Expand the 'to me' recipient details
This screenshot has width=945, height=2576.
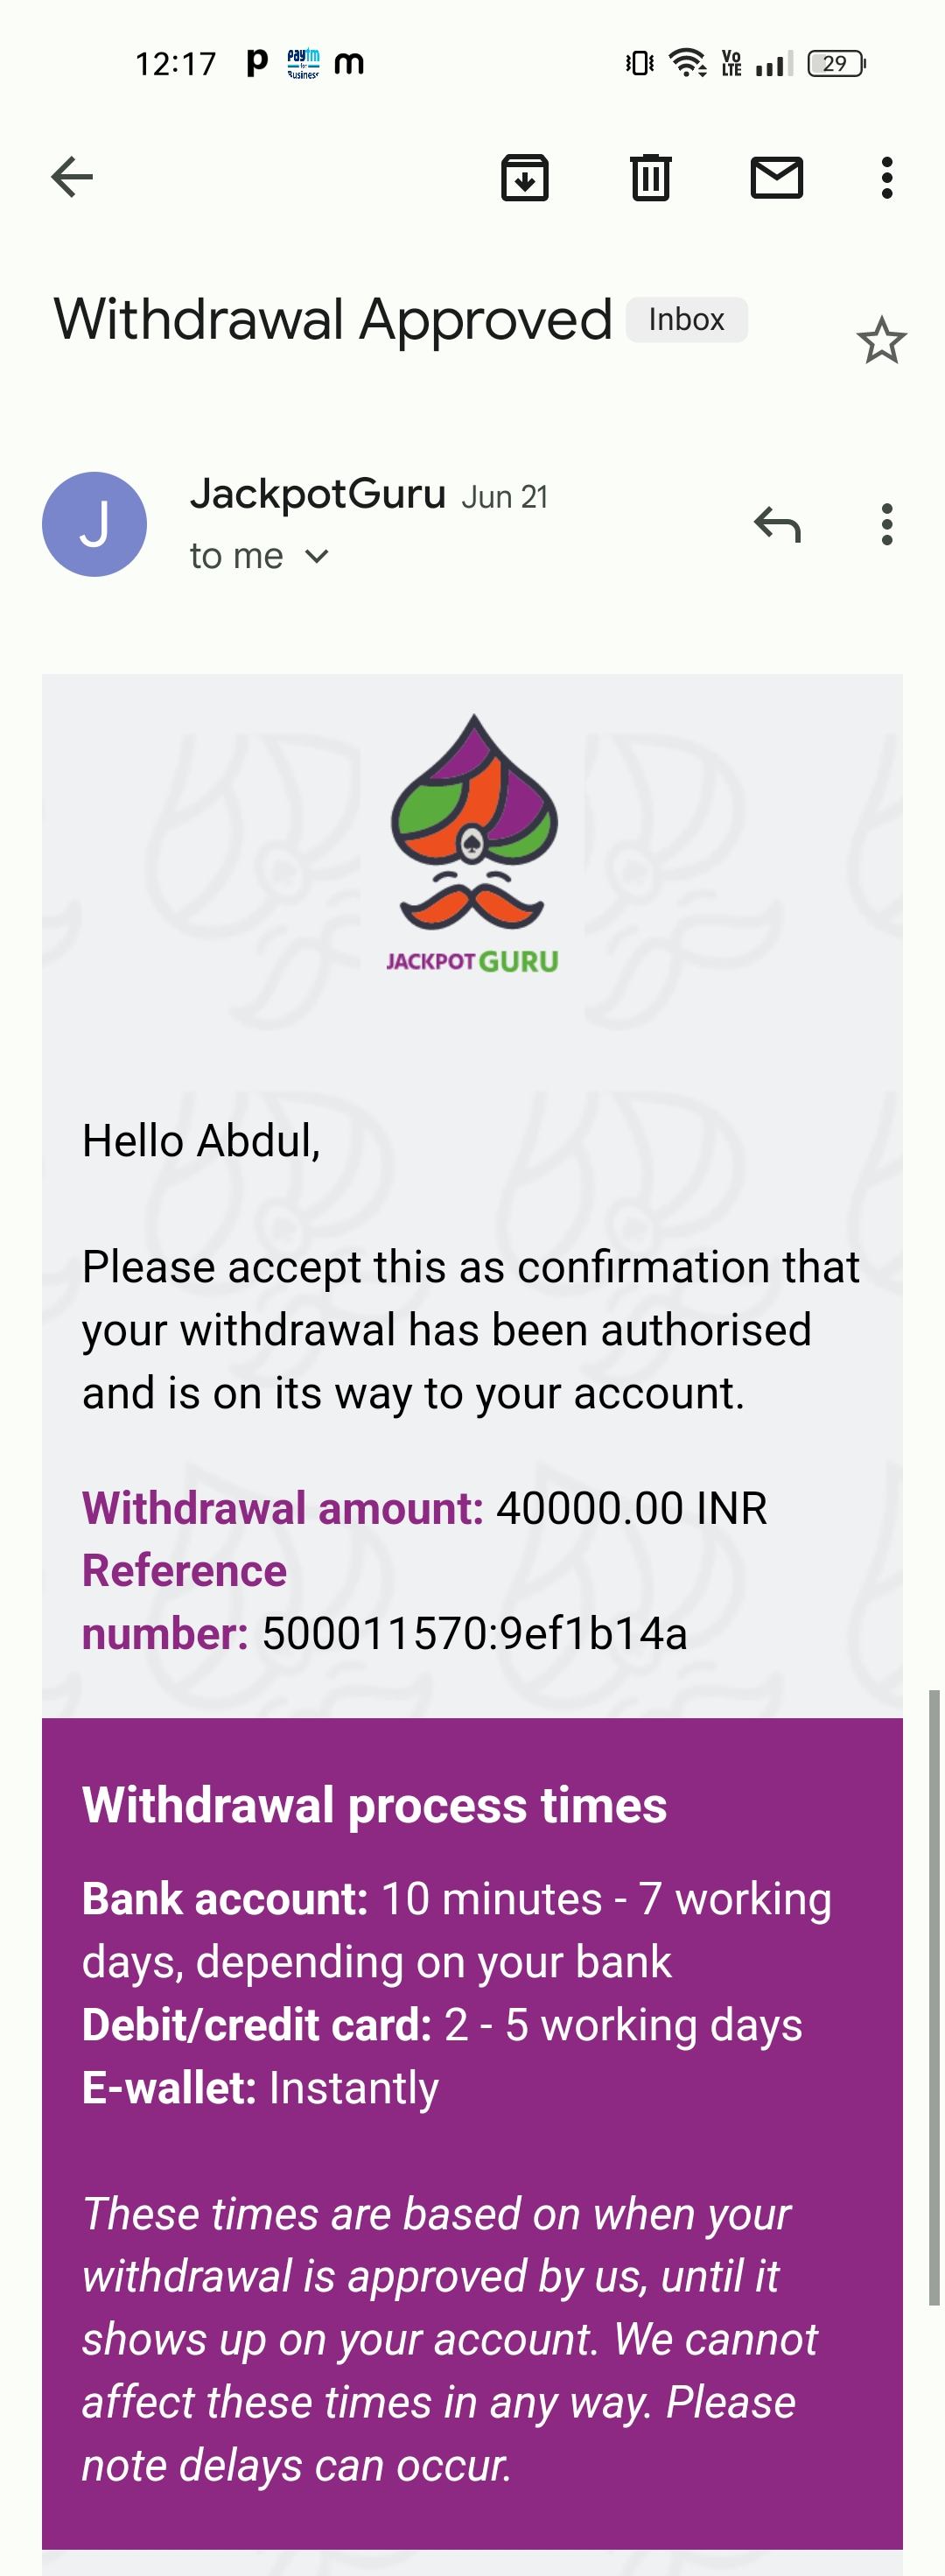tap(316, 556)
